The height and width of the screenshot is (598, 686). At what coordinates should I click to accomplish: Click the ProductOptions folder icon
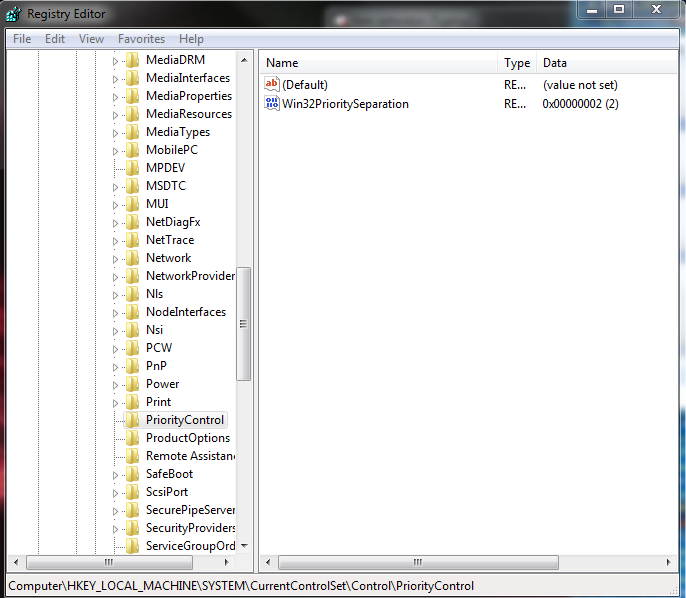(x=132, y=438)
